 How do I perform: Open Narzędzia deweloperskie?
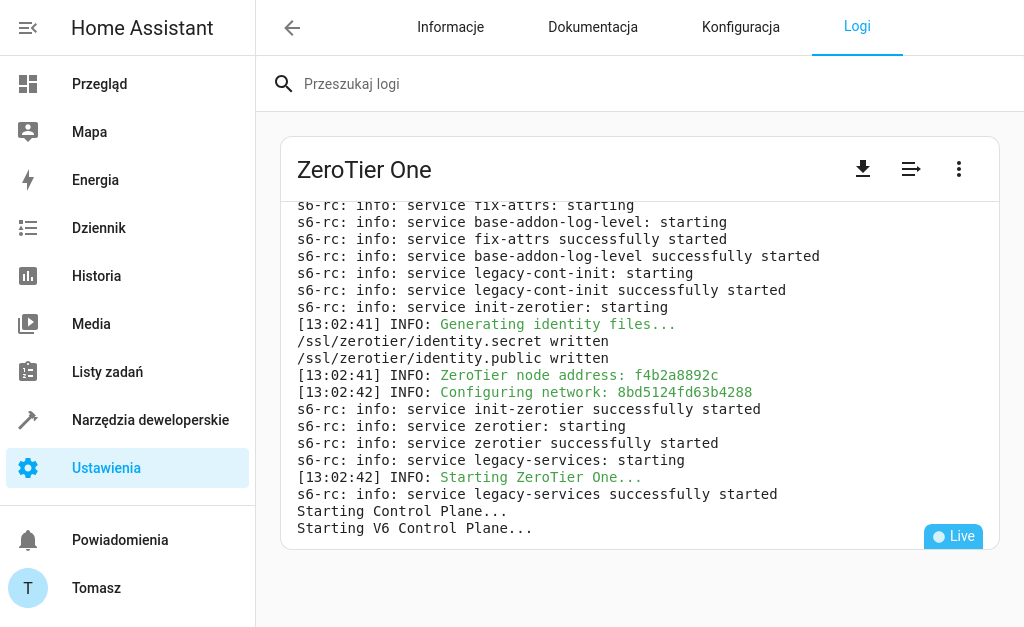tap(150, 420)
